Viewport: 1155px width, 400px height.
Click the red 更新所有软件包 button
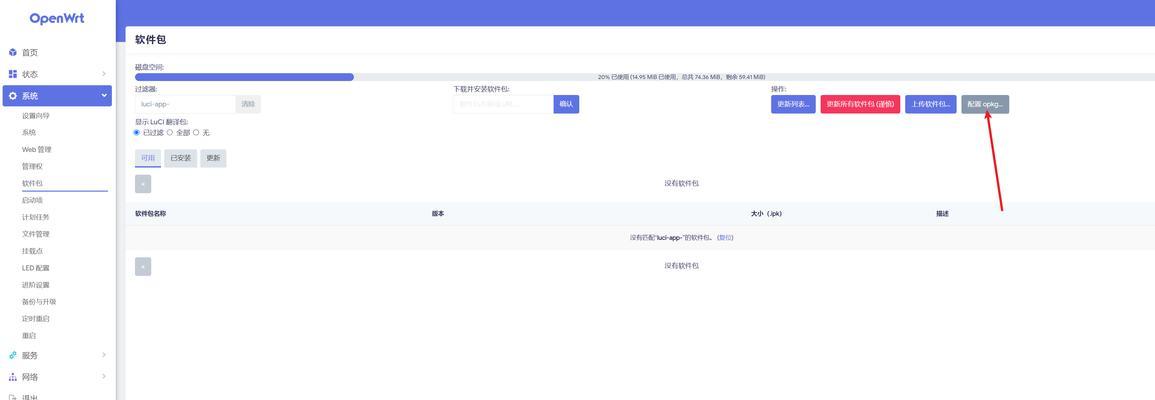pyautogui.click(x=860, y=104)
